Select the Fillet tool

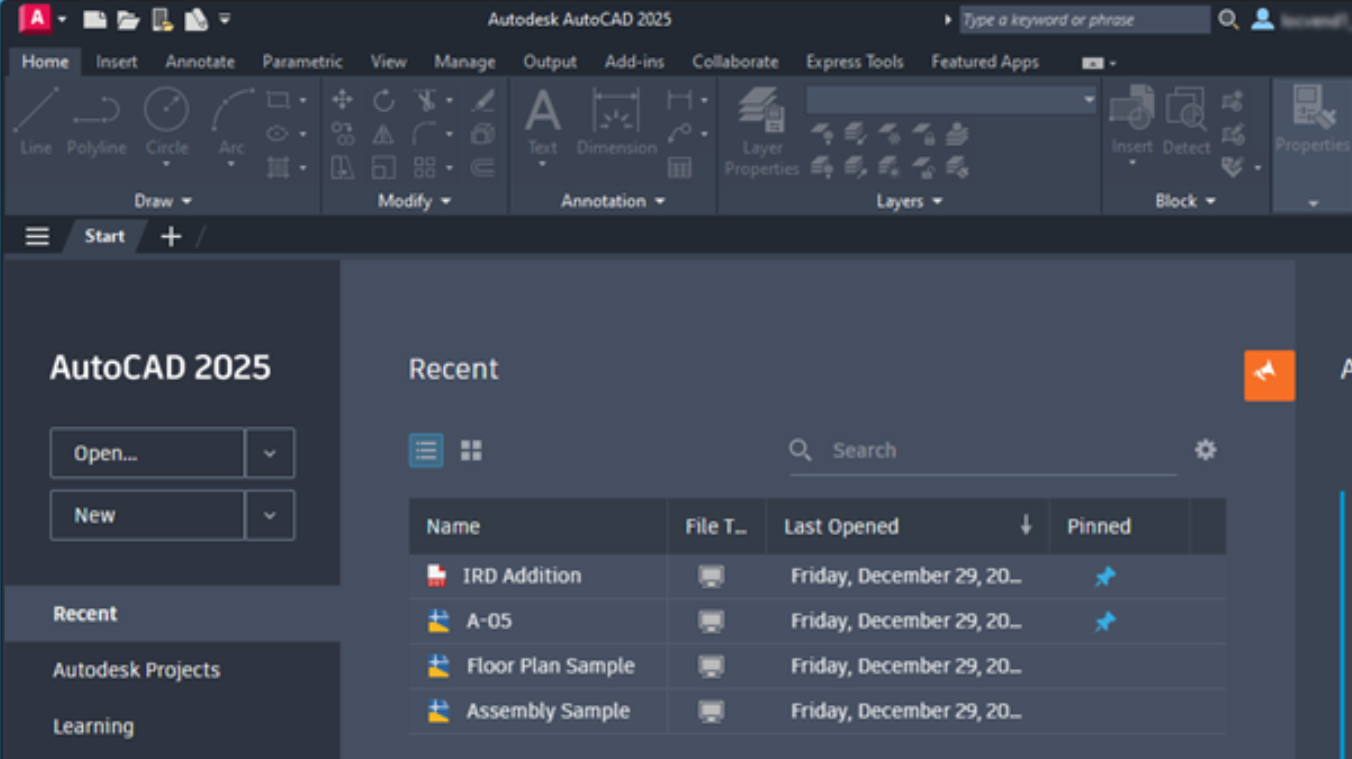coord(425,134)
